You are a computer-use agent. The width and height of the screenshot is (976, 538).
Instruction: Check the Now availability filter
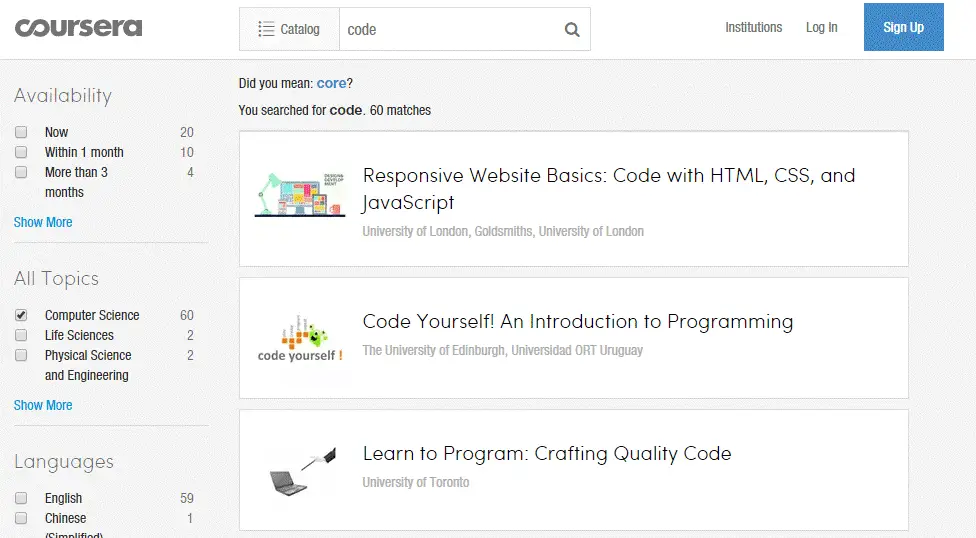tap(21, 132)
